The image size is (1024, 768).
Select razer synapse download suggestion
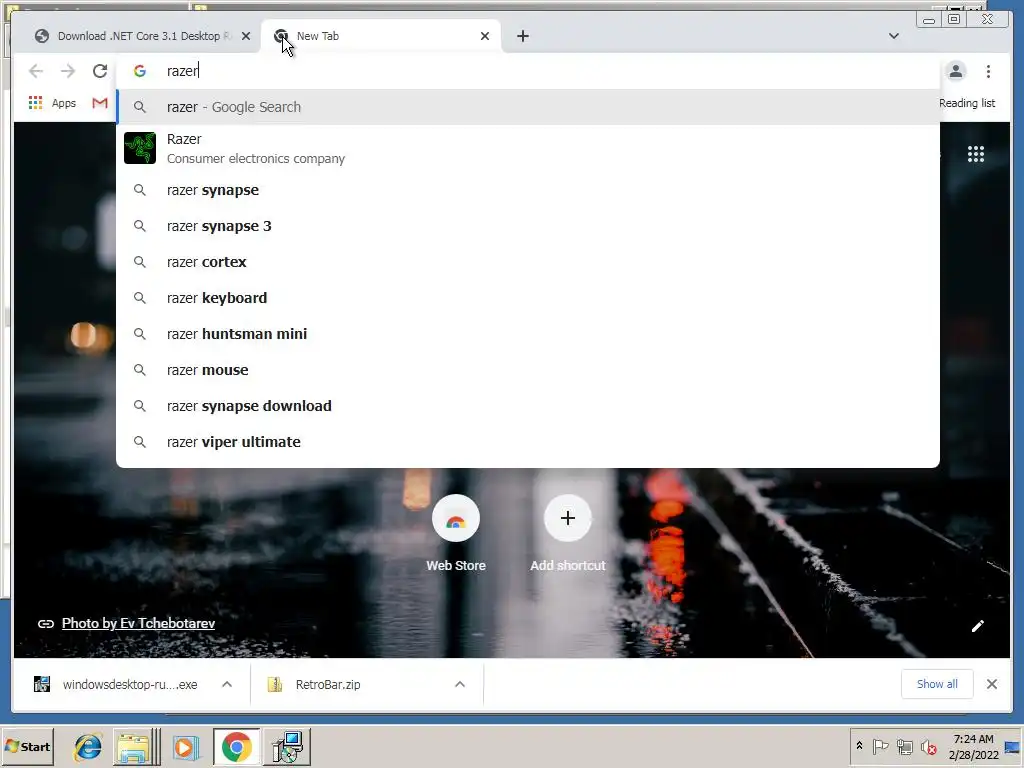tap(528, 406)
